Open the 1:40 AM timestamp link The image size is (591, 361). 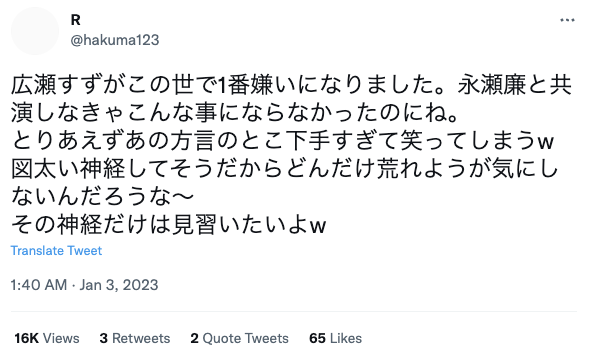[39, 285]
